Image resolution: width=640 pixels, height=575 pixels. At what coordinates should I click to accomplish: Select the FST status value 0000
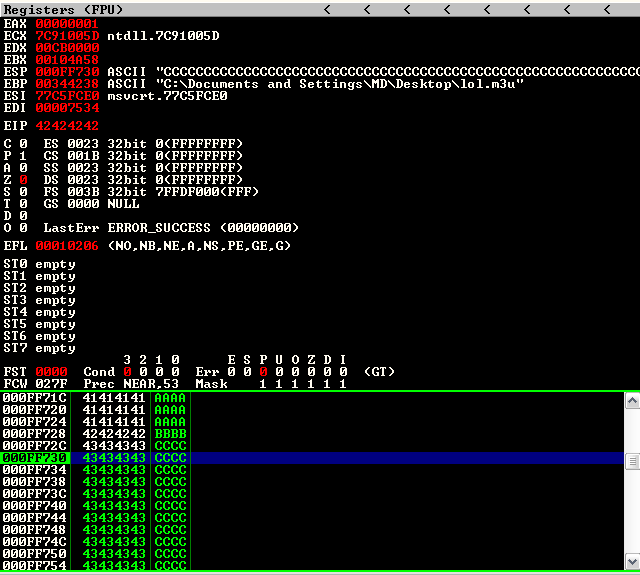51,372
